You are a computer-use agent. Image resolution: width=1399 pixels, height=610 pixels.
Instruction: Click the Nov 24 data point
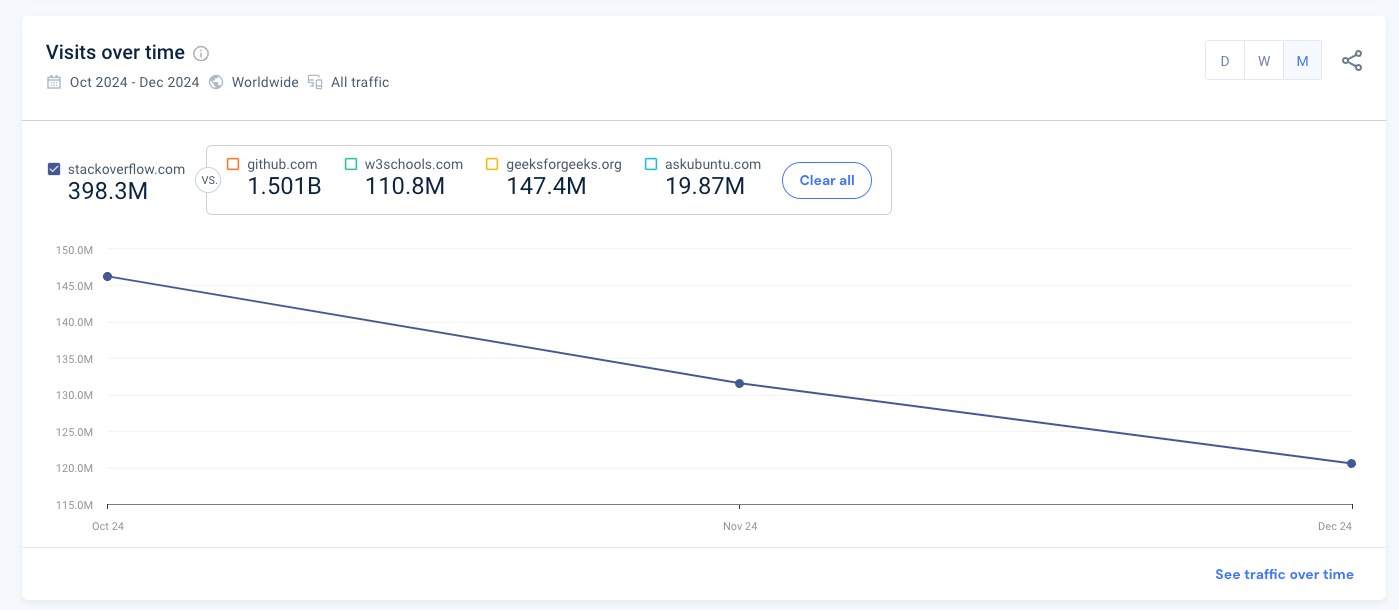point(739,383)
